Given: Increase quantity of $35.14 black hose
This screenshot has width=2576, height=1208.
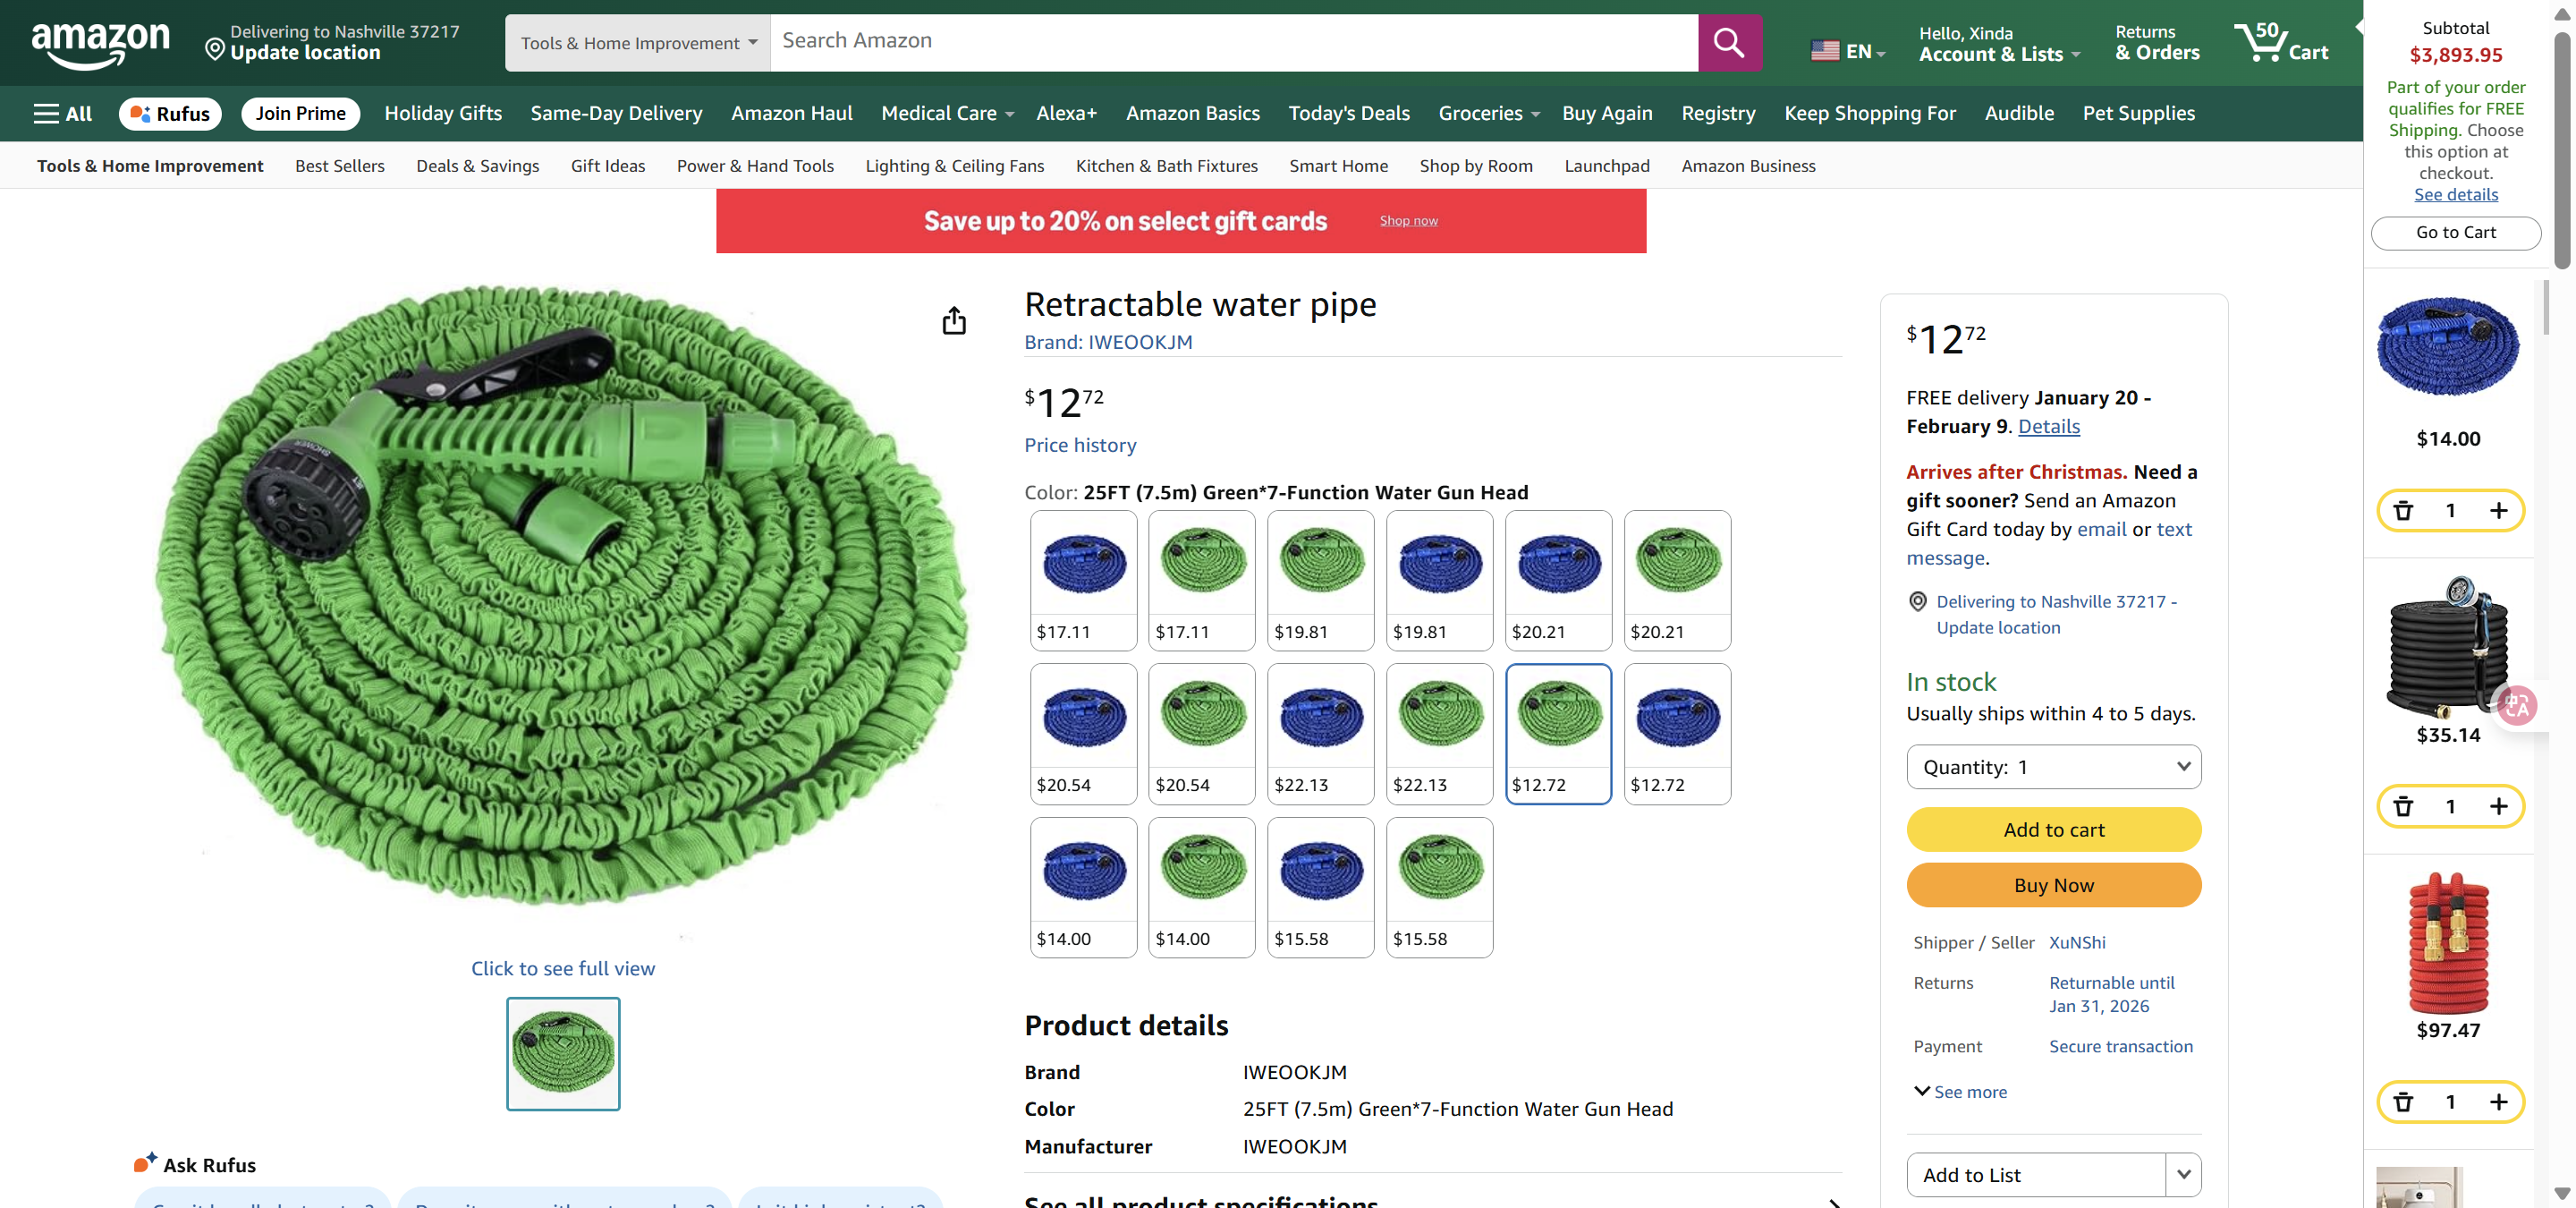Looking at the screenshot, I should pos(2498,807).
